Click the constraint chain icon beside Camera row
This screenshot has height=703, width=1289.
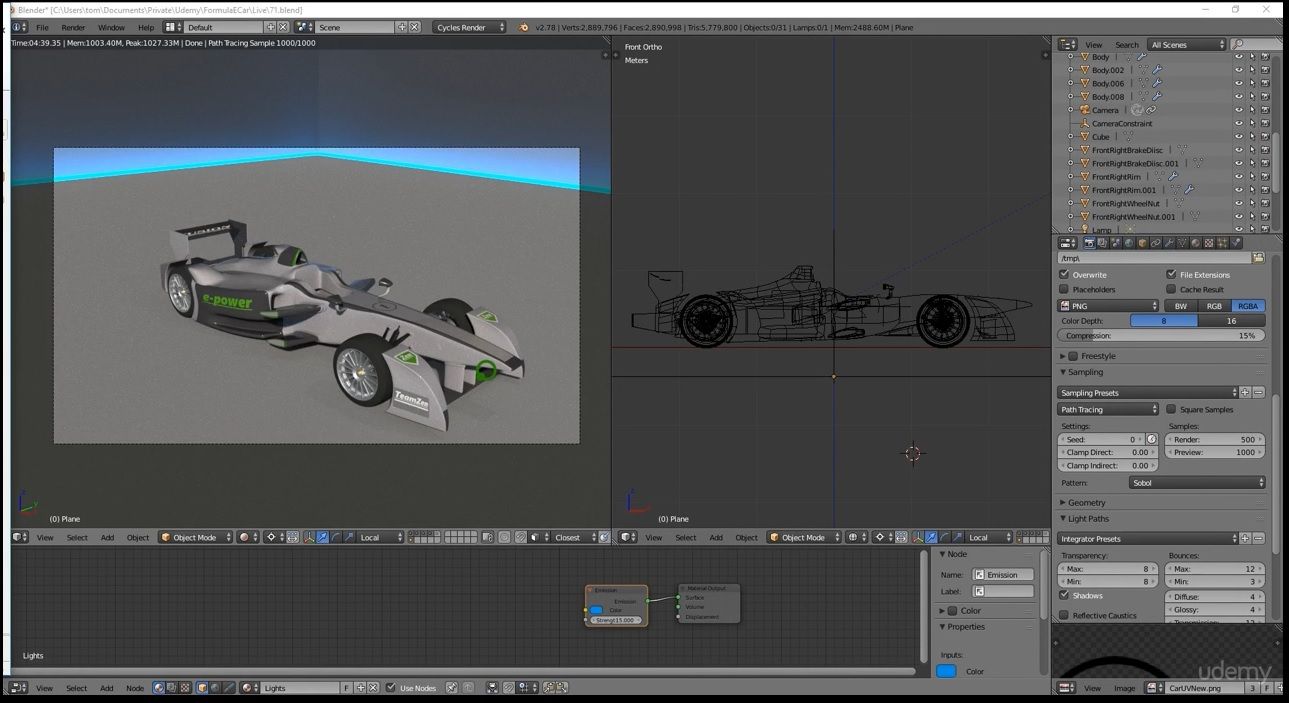[x=1151, y=110]
